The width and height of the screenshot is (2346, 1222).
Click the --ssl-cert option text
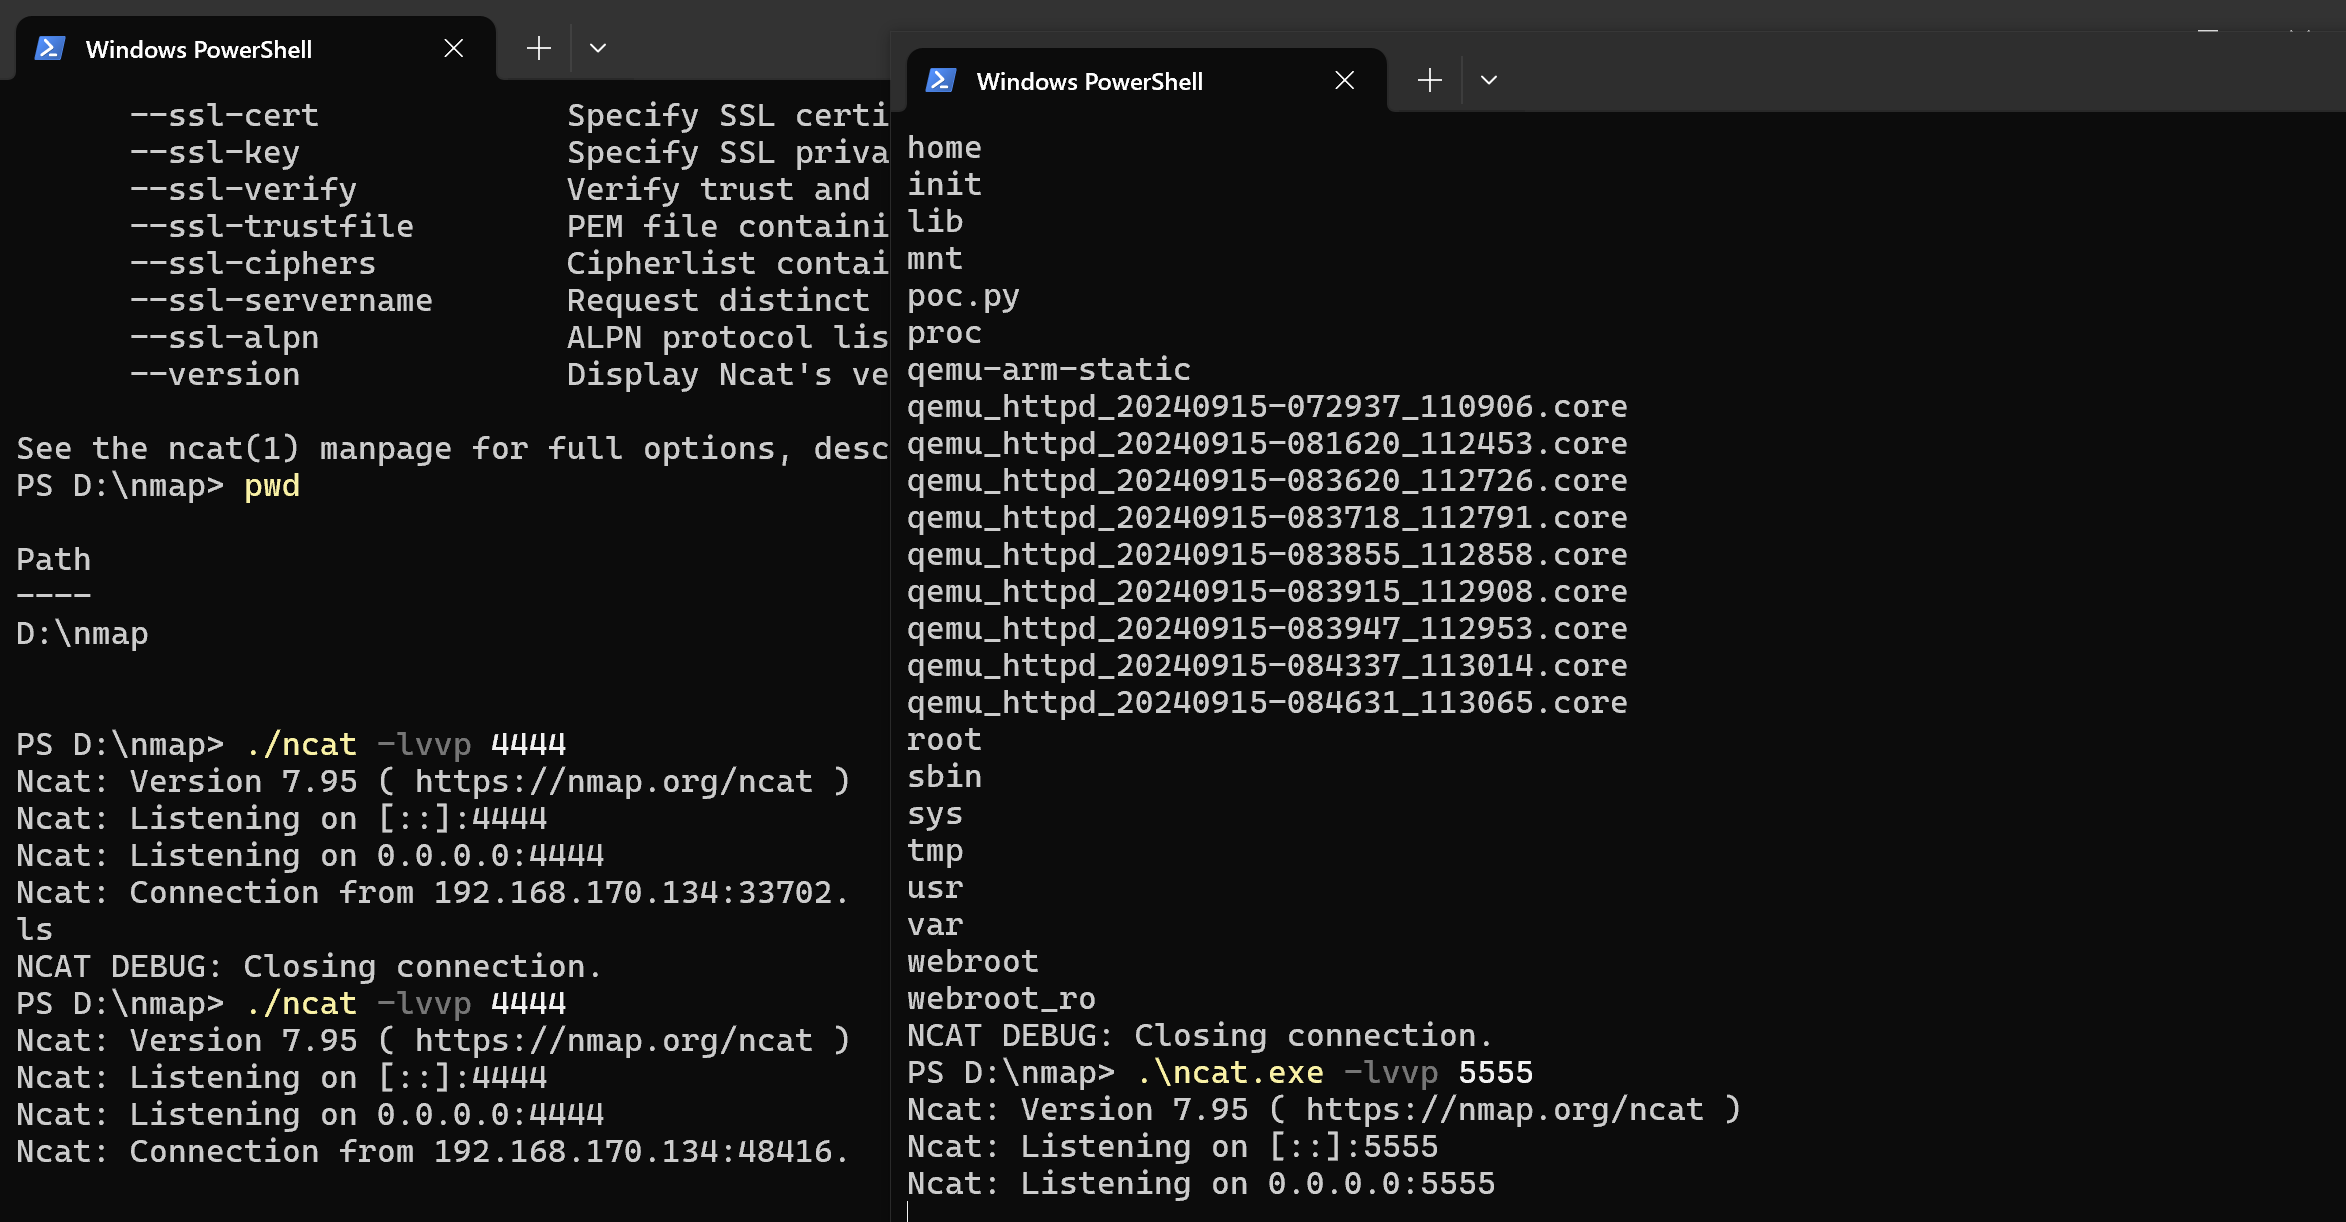point(224,115)
